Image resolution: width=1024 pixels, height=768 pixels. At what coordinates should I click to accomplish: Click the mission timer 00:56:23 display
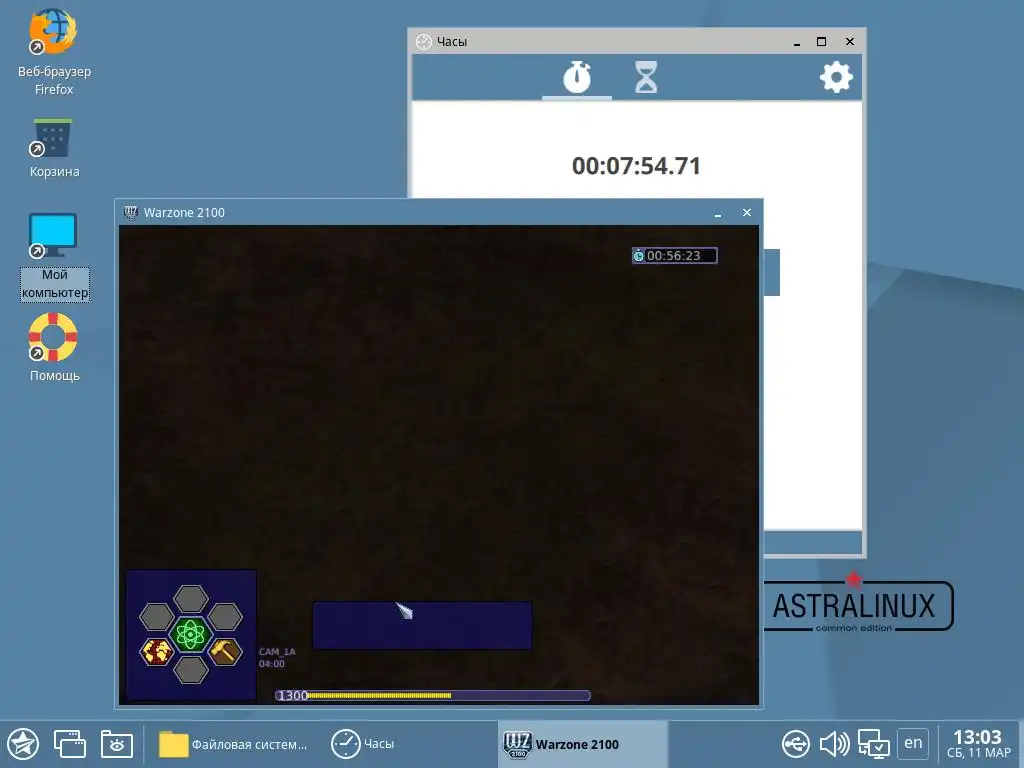click(x=675, y=255)
